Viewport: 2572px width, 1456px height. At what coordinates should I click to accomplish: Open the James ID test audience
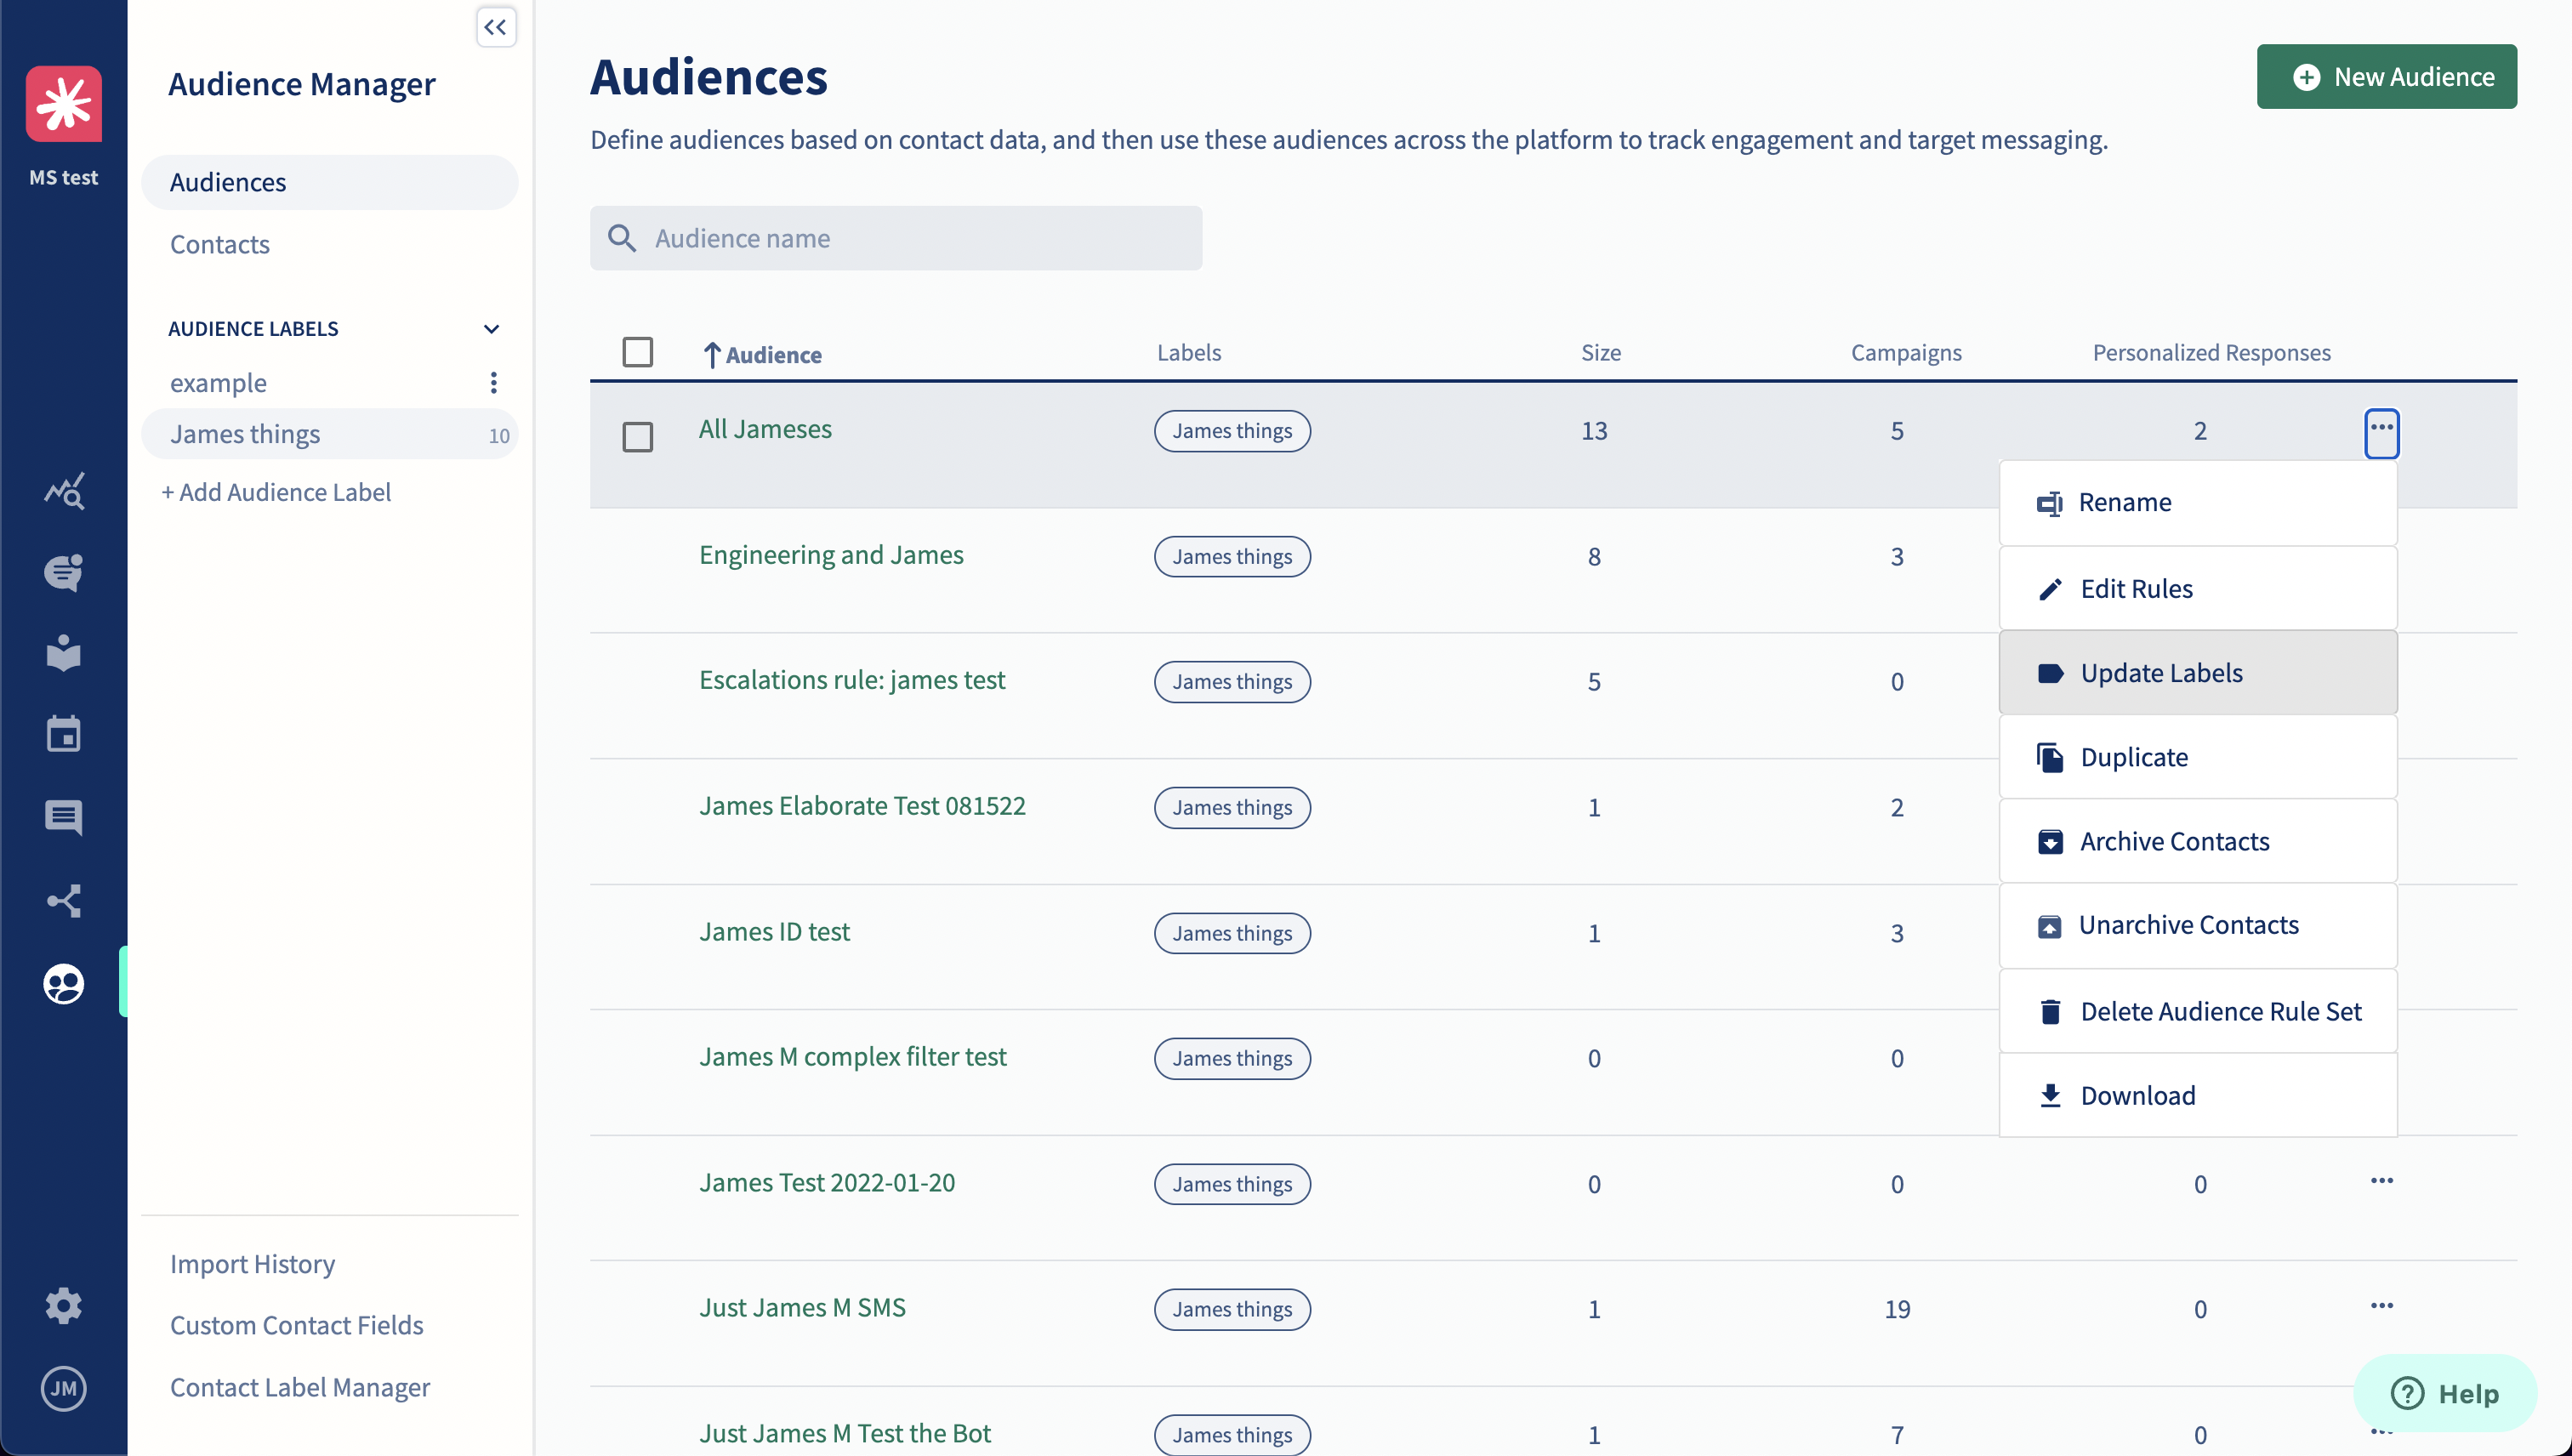(x=774, y=932)
